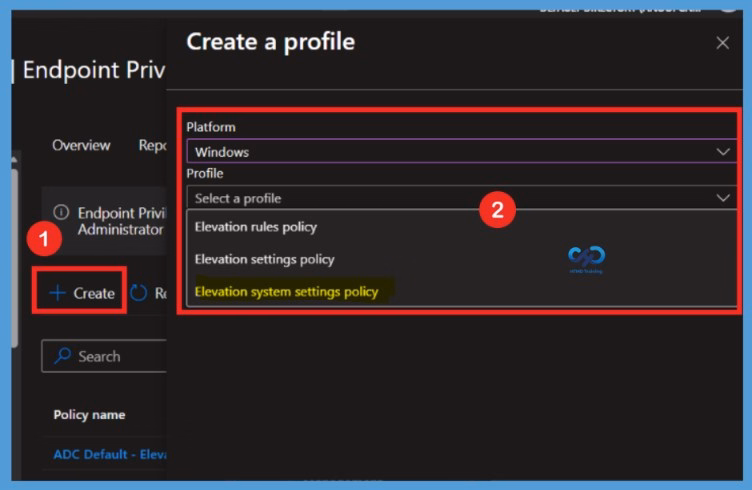Click the magnifier icon in Search box
752x490 pixels.
62,356
